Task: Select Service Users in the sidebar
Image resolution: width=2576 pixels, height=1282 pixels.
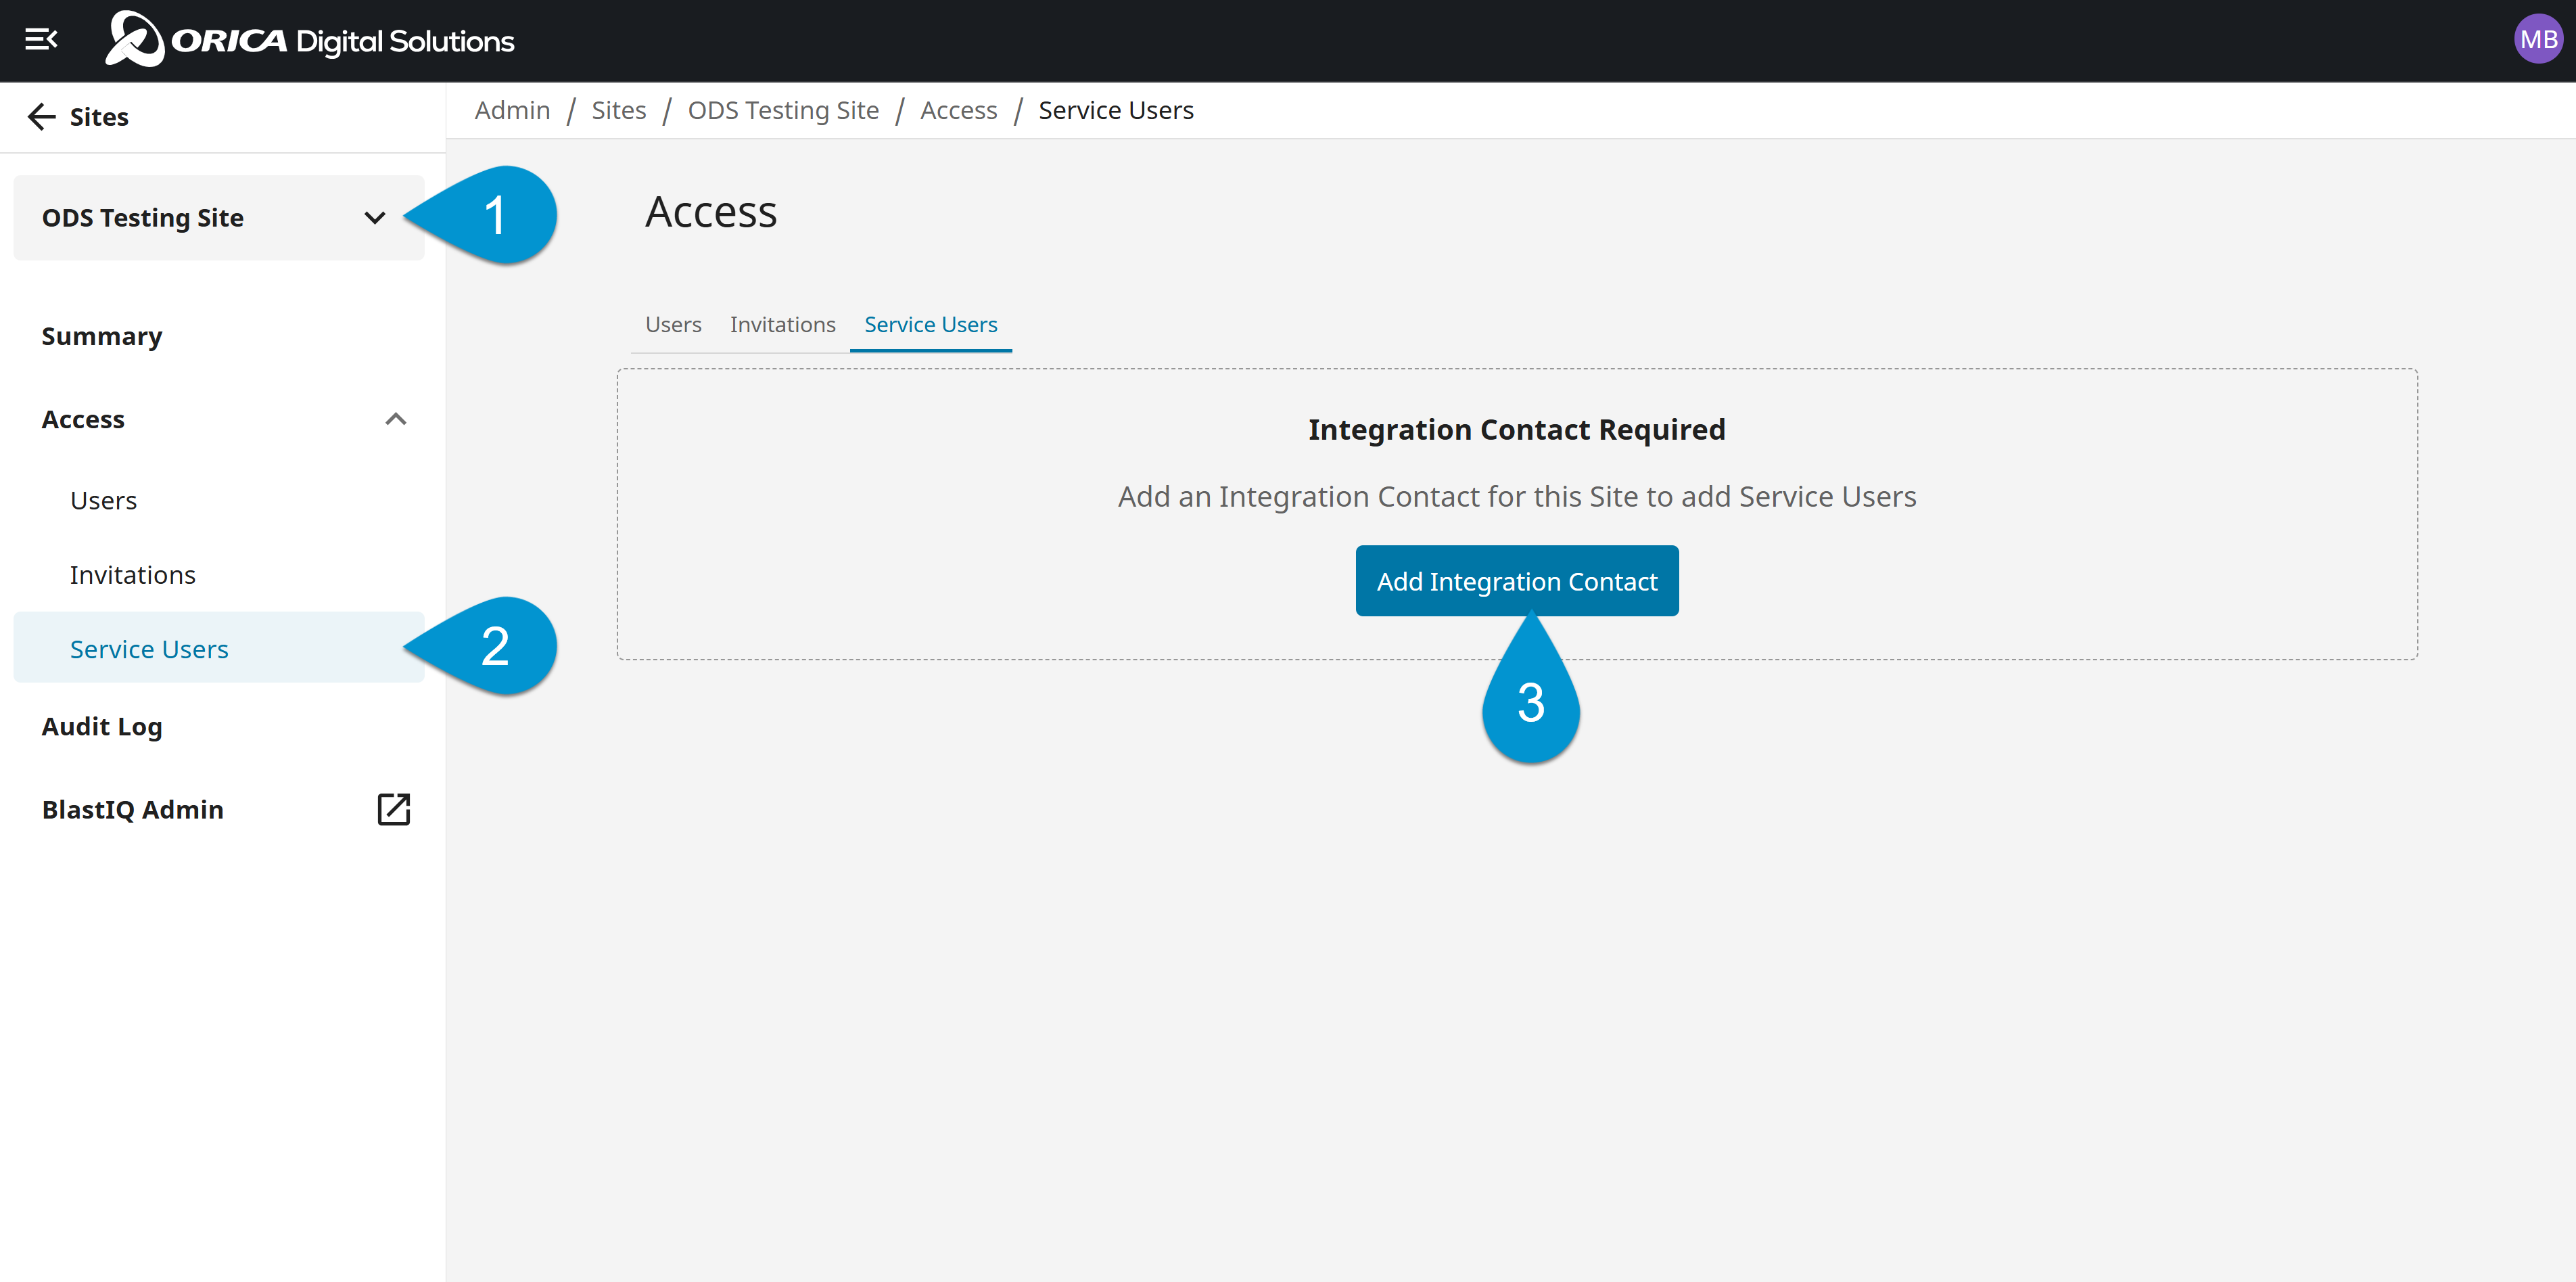Action: click(219, 648)
